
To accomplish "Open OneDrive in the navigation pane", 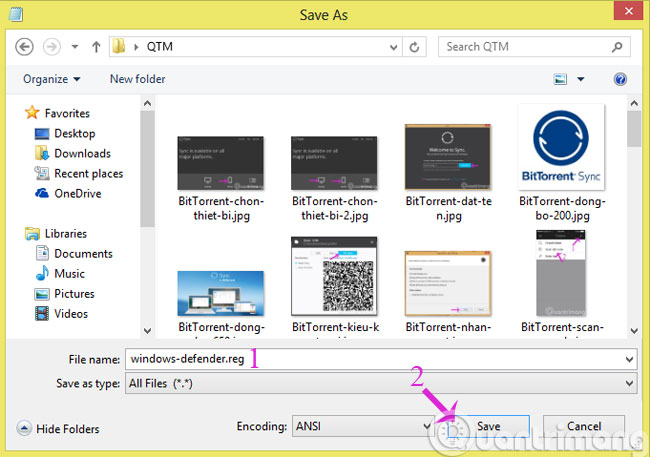I will tap(78, 193).
